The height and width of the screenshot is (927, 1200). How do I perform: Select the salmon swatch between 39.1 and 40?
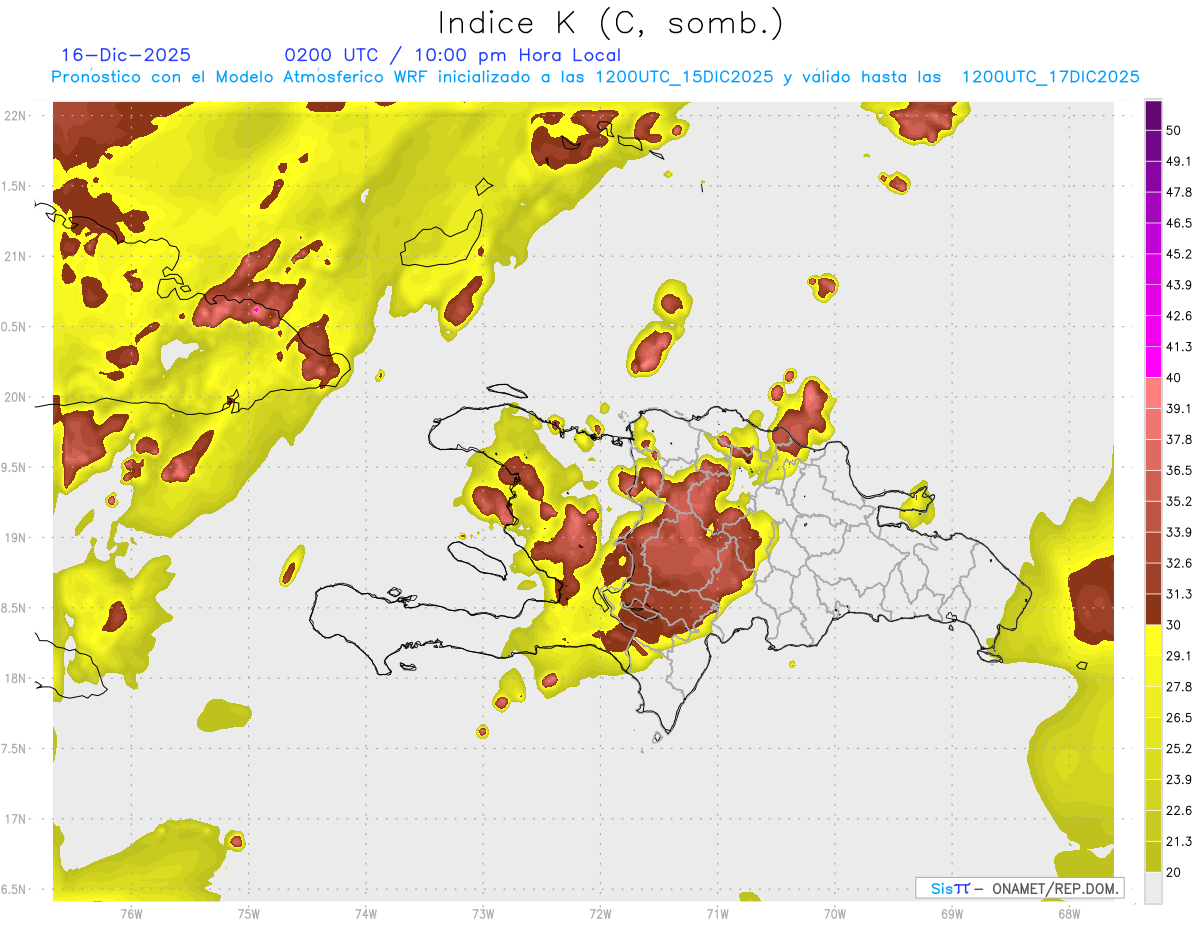pyautogui.click(x=1154, y=393)
